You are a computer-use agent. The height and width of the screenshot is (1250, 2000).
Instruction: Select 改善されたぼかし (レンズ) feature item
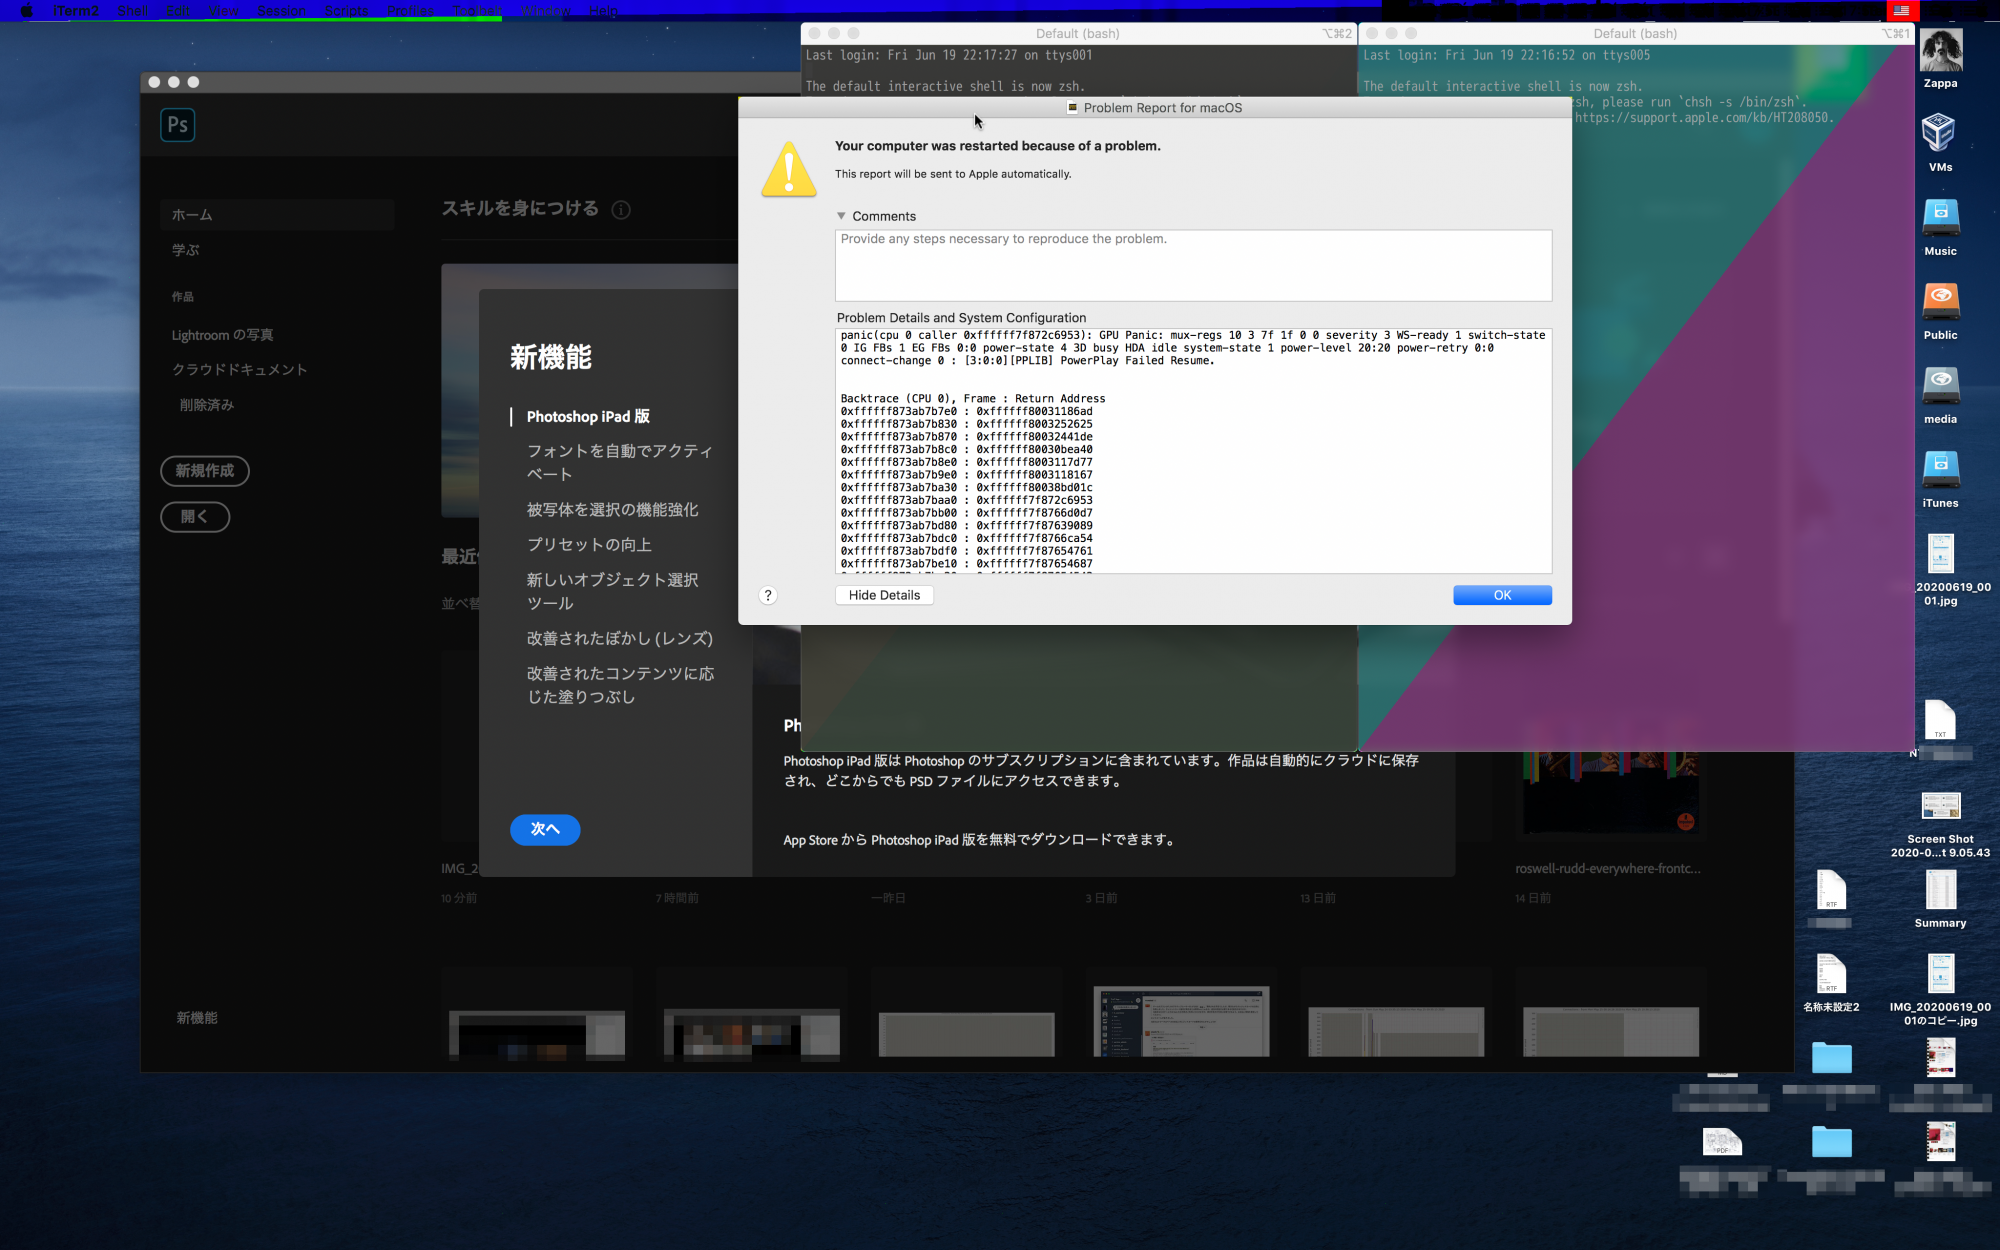[620, 639]
